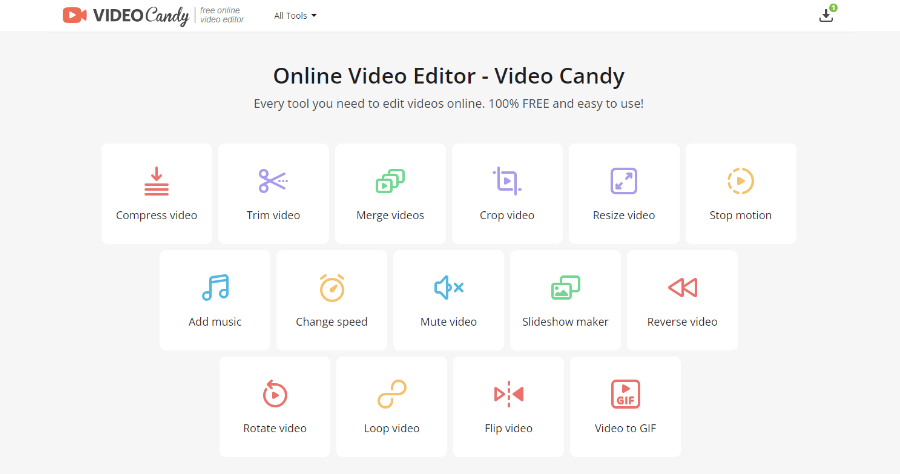Click the Flip video mirror icon
This screenshot has height=474, width=900.
click(509, 394)
